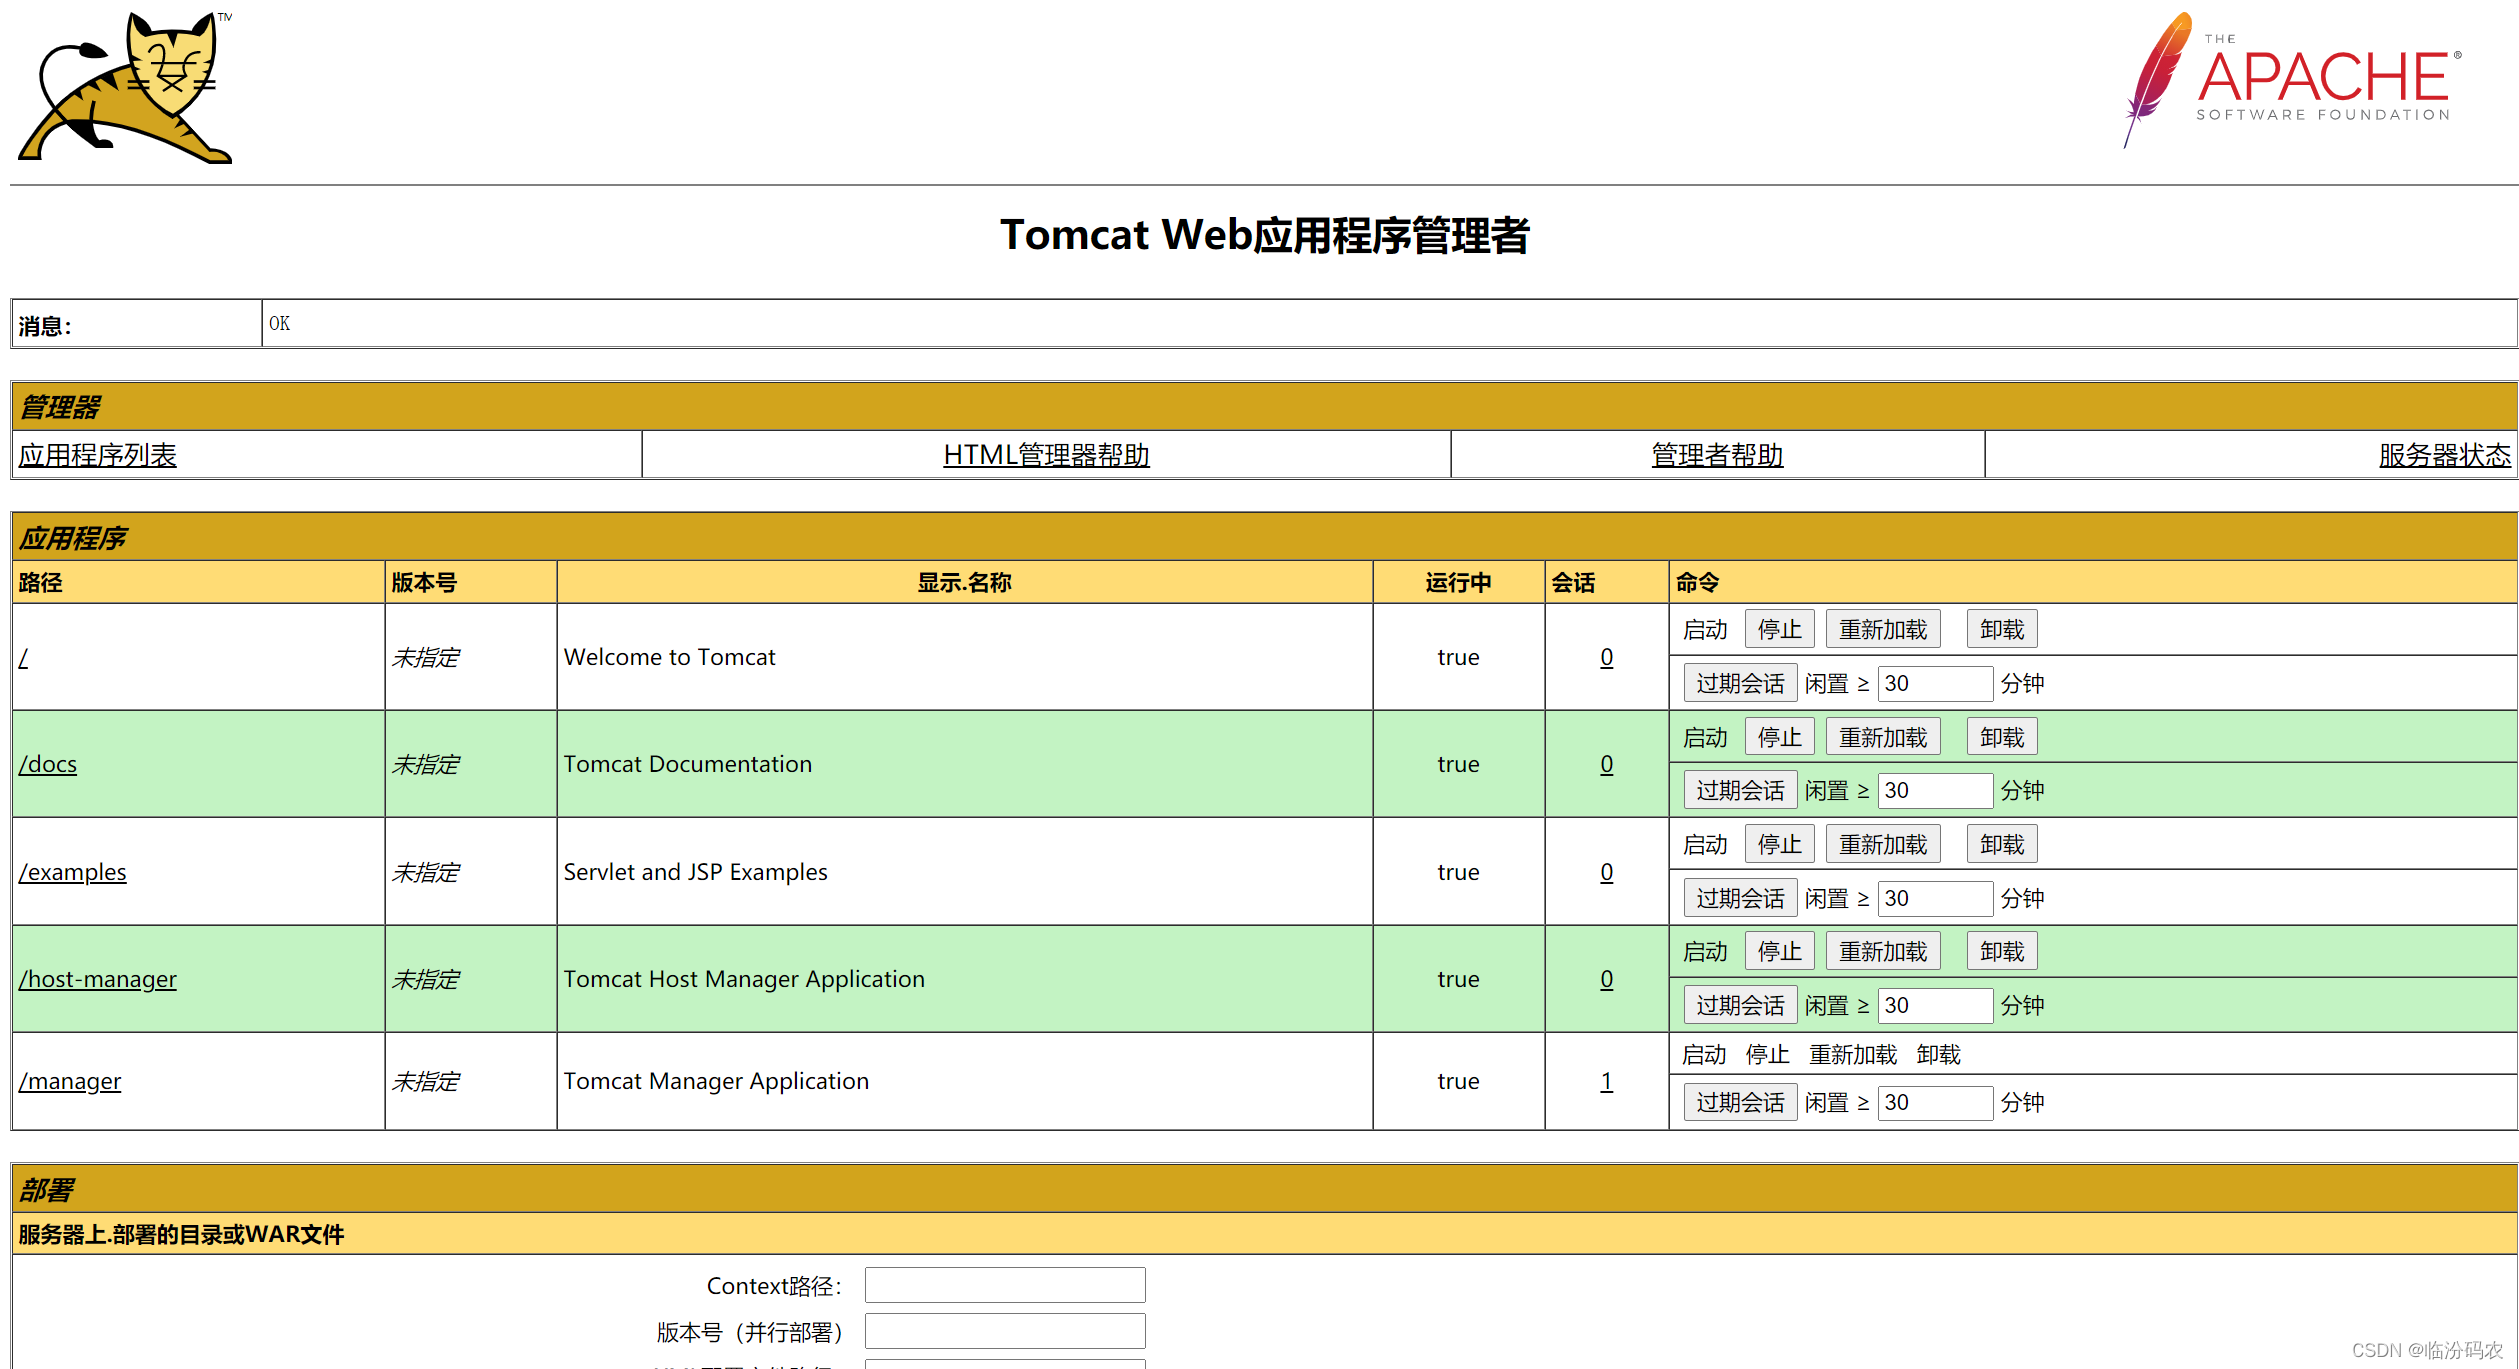Go to 服务器状态 page
The image size is (2519, 1369).
tap(2444, 455)
